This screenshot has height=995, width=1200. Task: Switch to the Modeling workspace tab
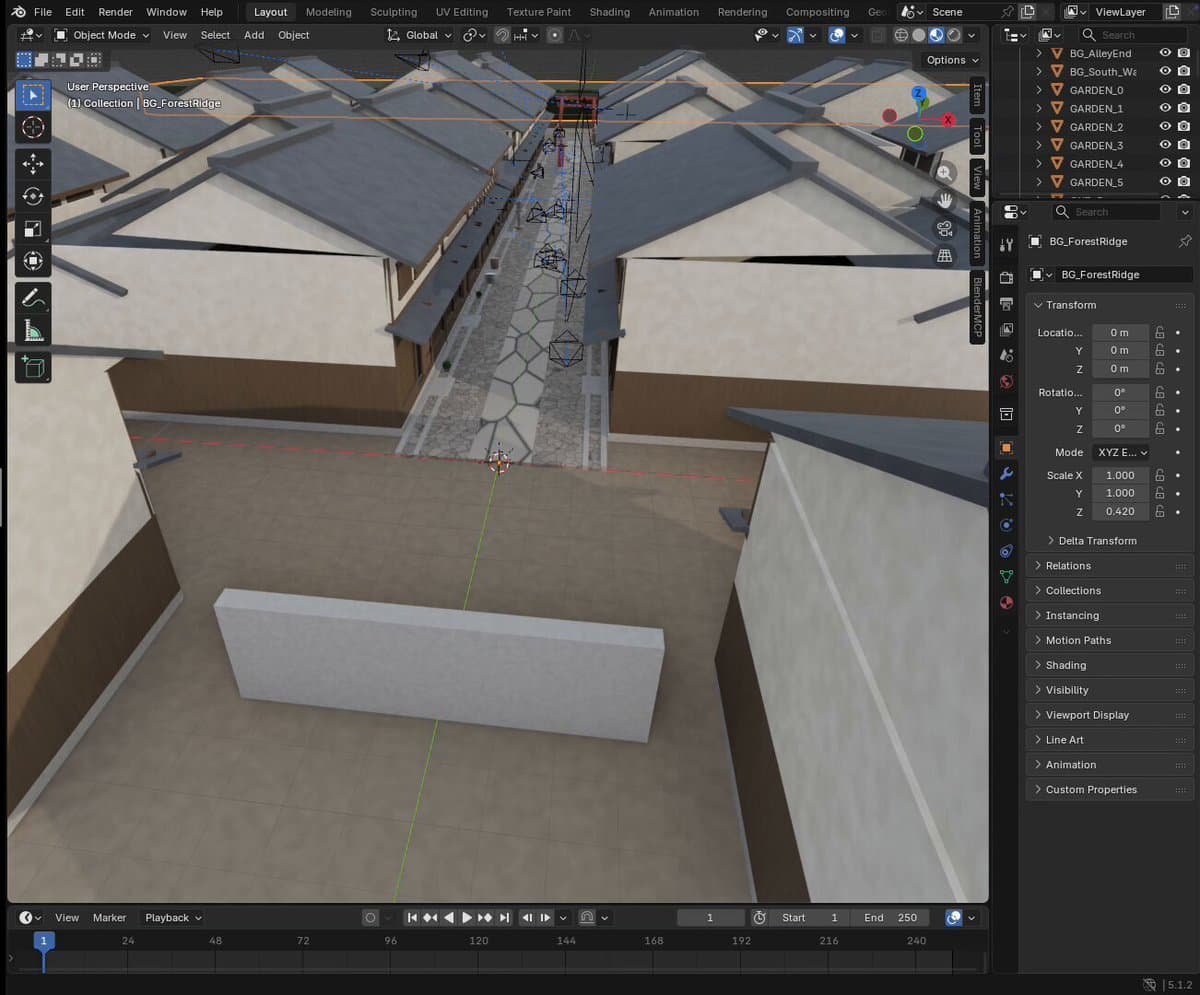point(329,12)
